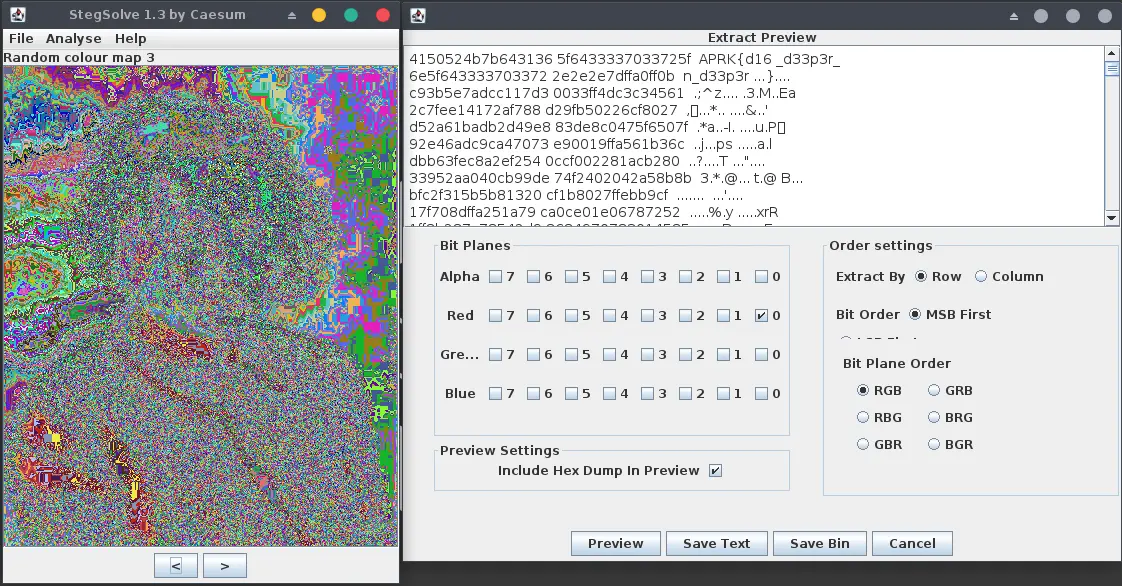The height and width of the screenshot is (586, 1122).
Task: Click Save Bin button
Action: pyautogui.click(x=819, y=544)
